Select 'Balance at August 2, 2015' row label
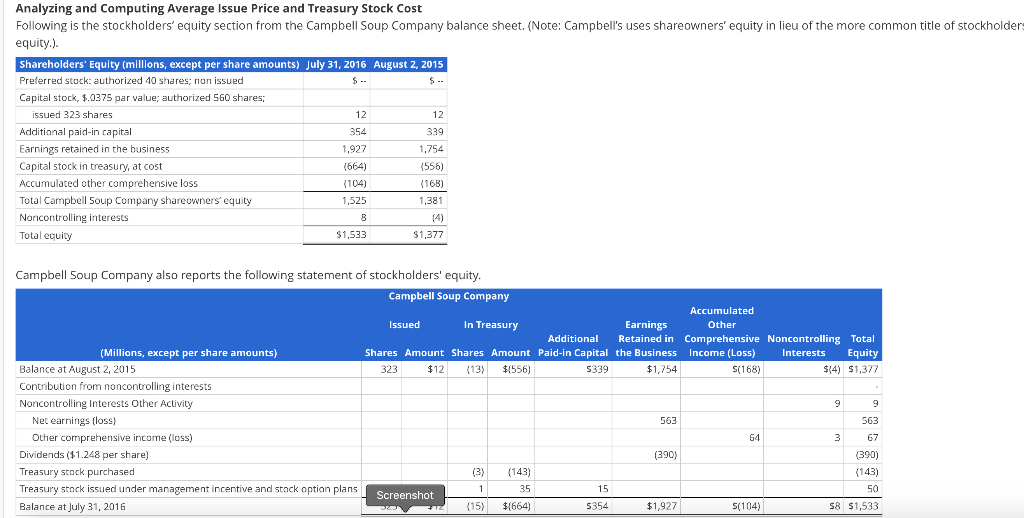The width and height of the screenshot is (1024, 518). pos(77,369)
